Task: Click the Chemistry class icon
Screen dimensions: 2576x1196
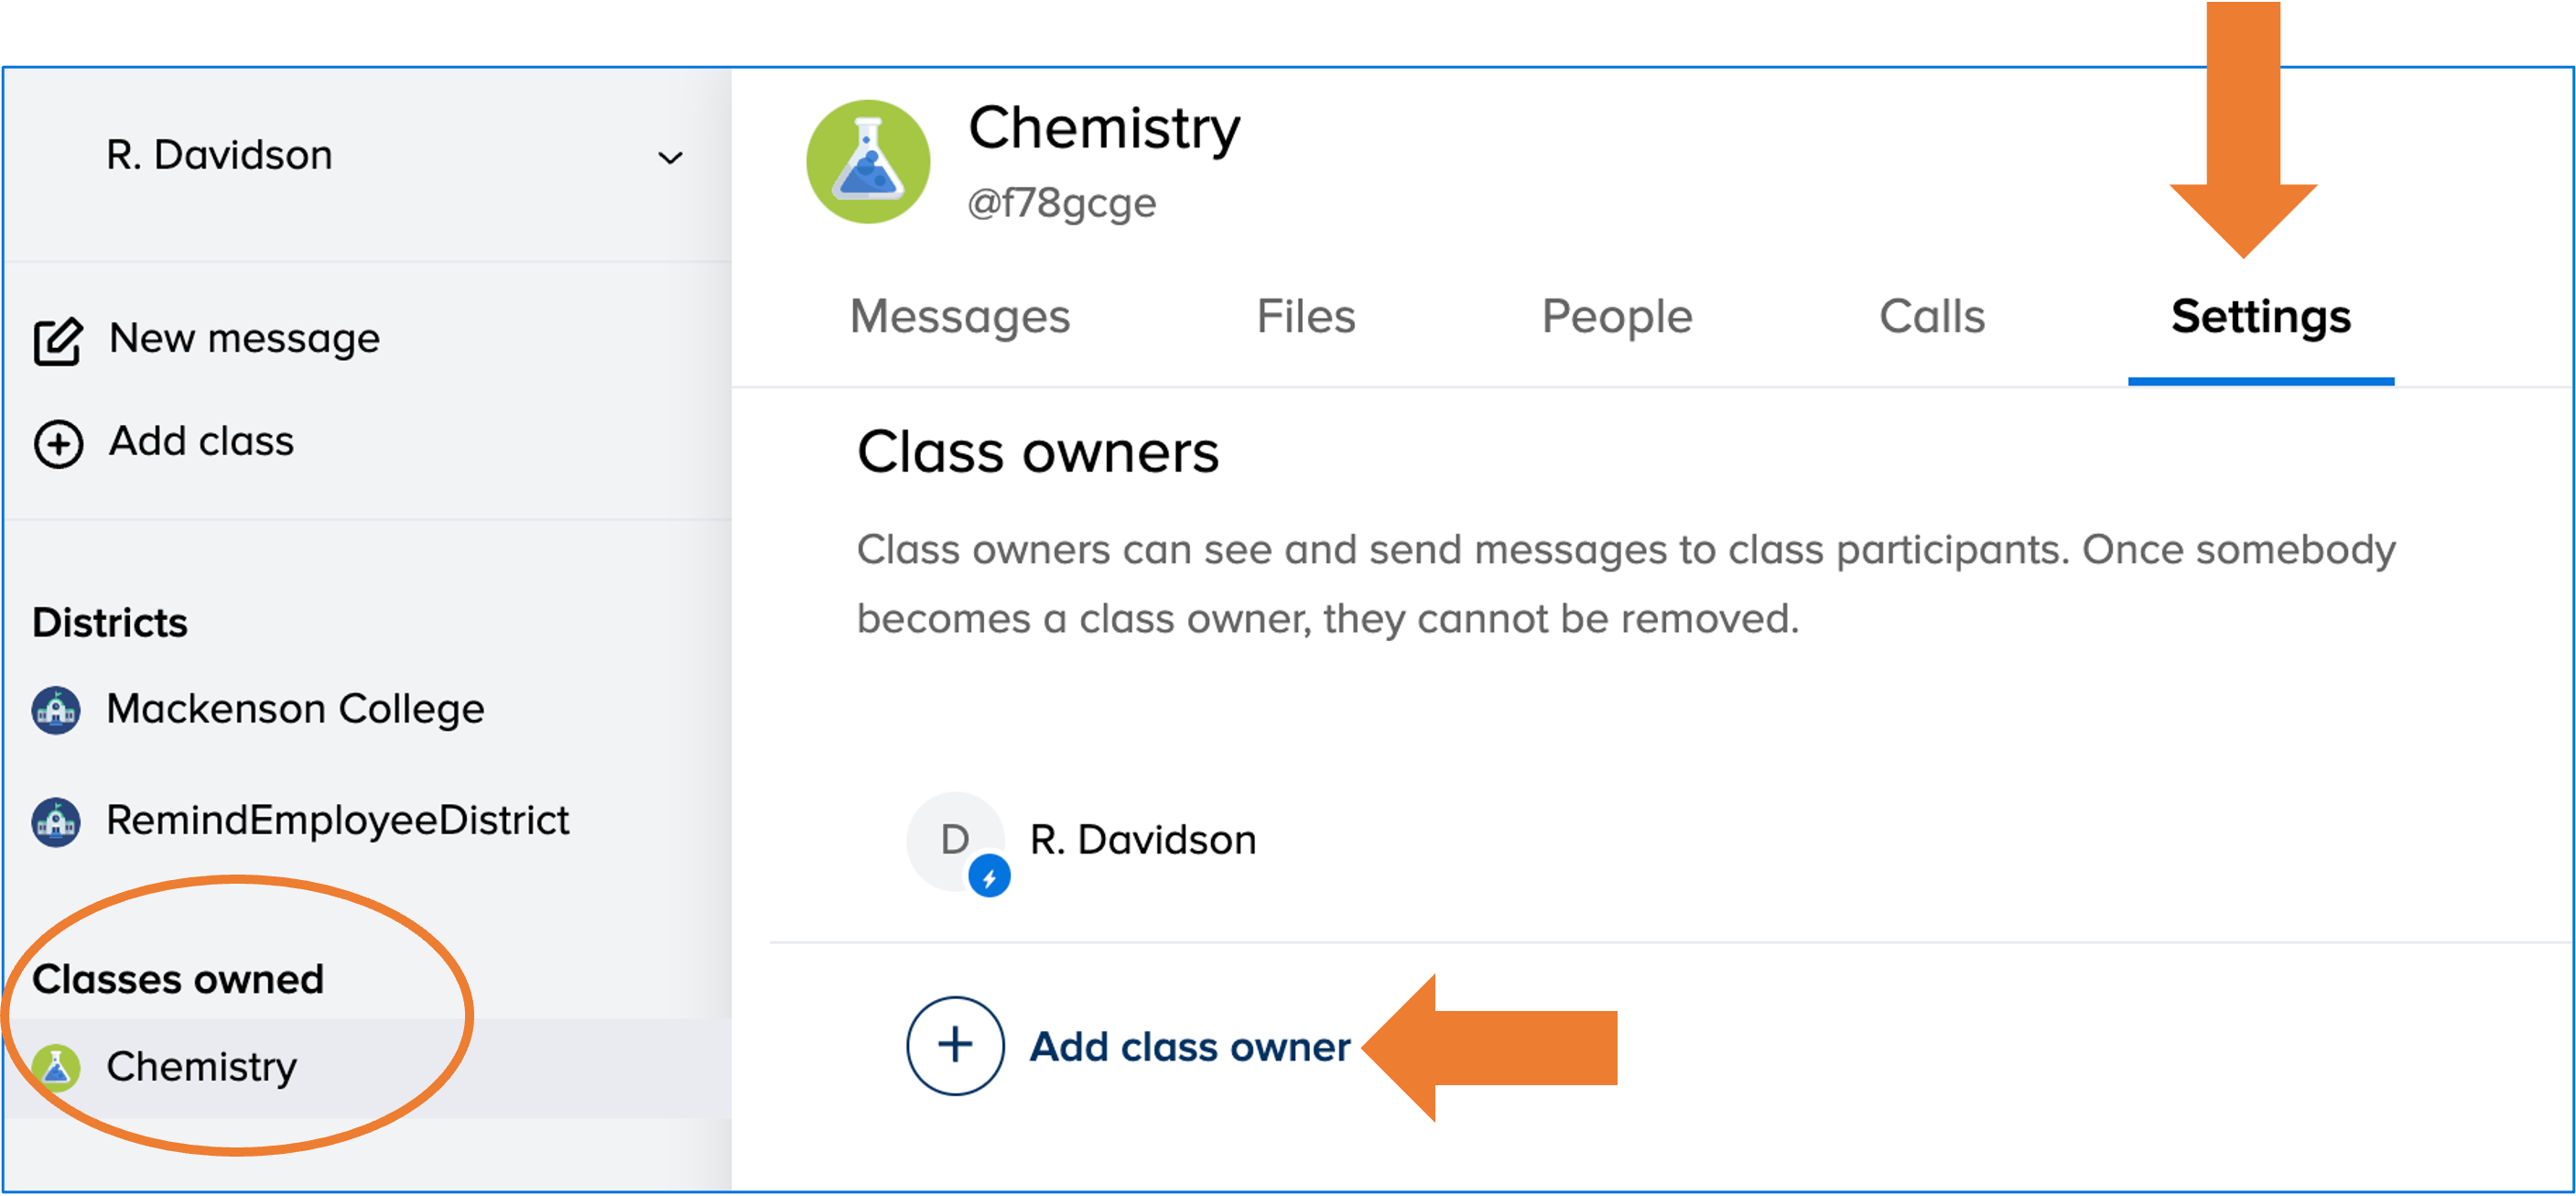Action: pos(58,1063)
